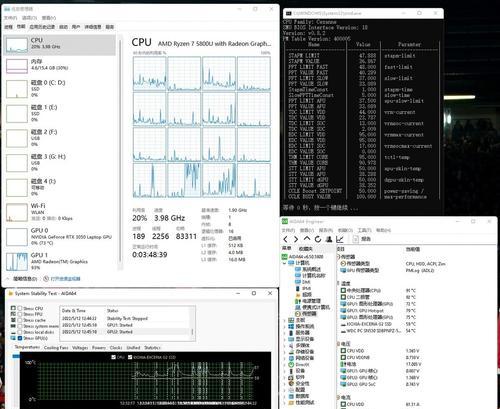
Task: Switch to the Clocks tab
Action: [116, 347]
